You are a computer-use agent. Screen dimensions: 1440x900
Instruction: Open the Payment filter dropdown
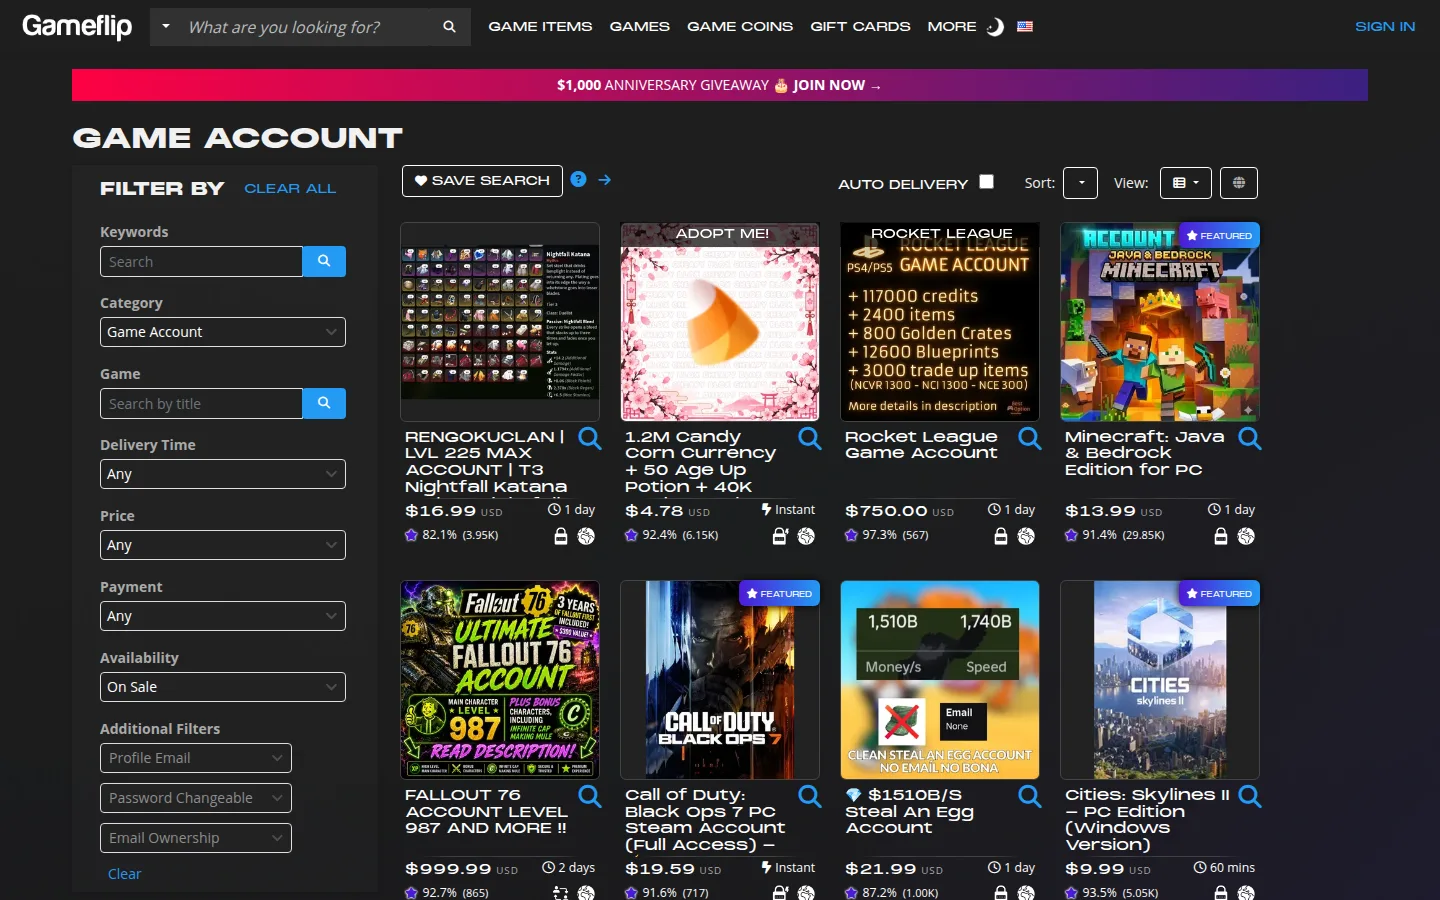[x=223, y=616]
